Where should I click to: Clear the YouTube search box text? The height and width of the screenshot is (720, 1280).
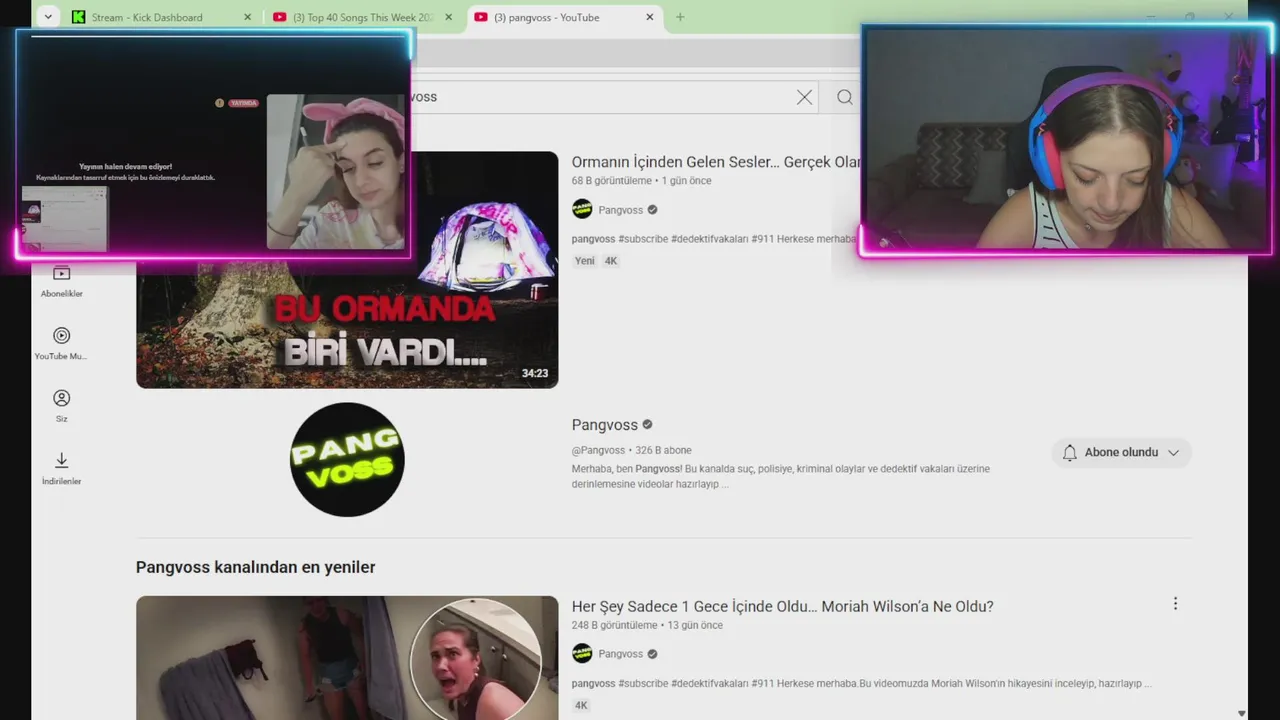coord(804,97)
